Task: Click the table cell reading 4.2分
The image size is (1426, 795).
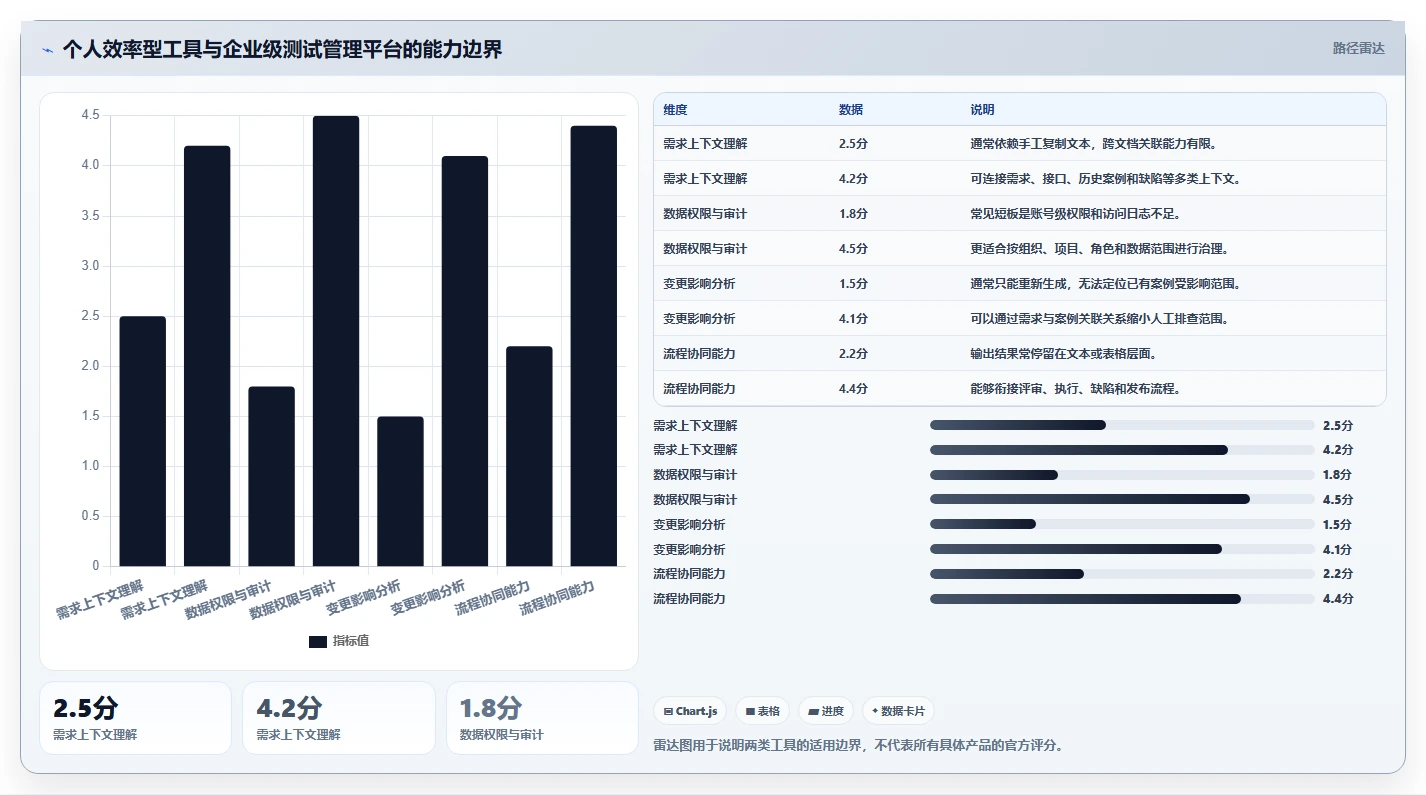Action: tap(853, 179)
